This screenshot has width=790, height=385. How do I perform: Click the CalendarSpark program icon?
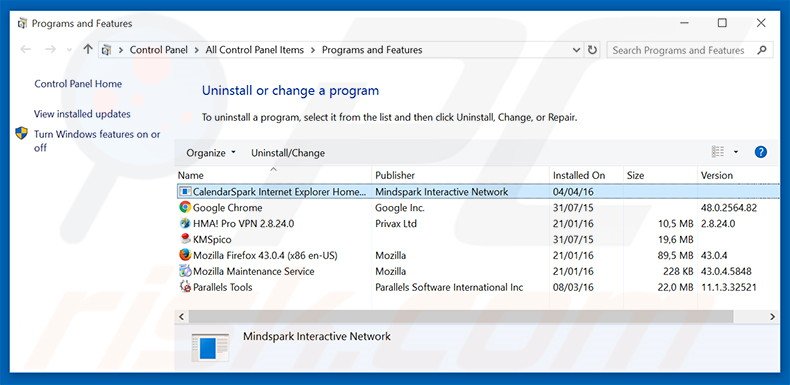[185, 191]
